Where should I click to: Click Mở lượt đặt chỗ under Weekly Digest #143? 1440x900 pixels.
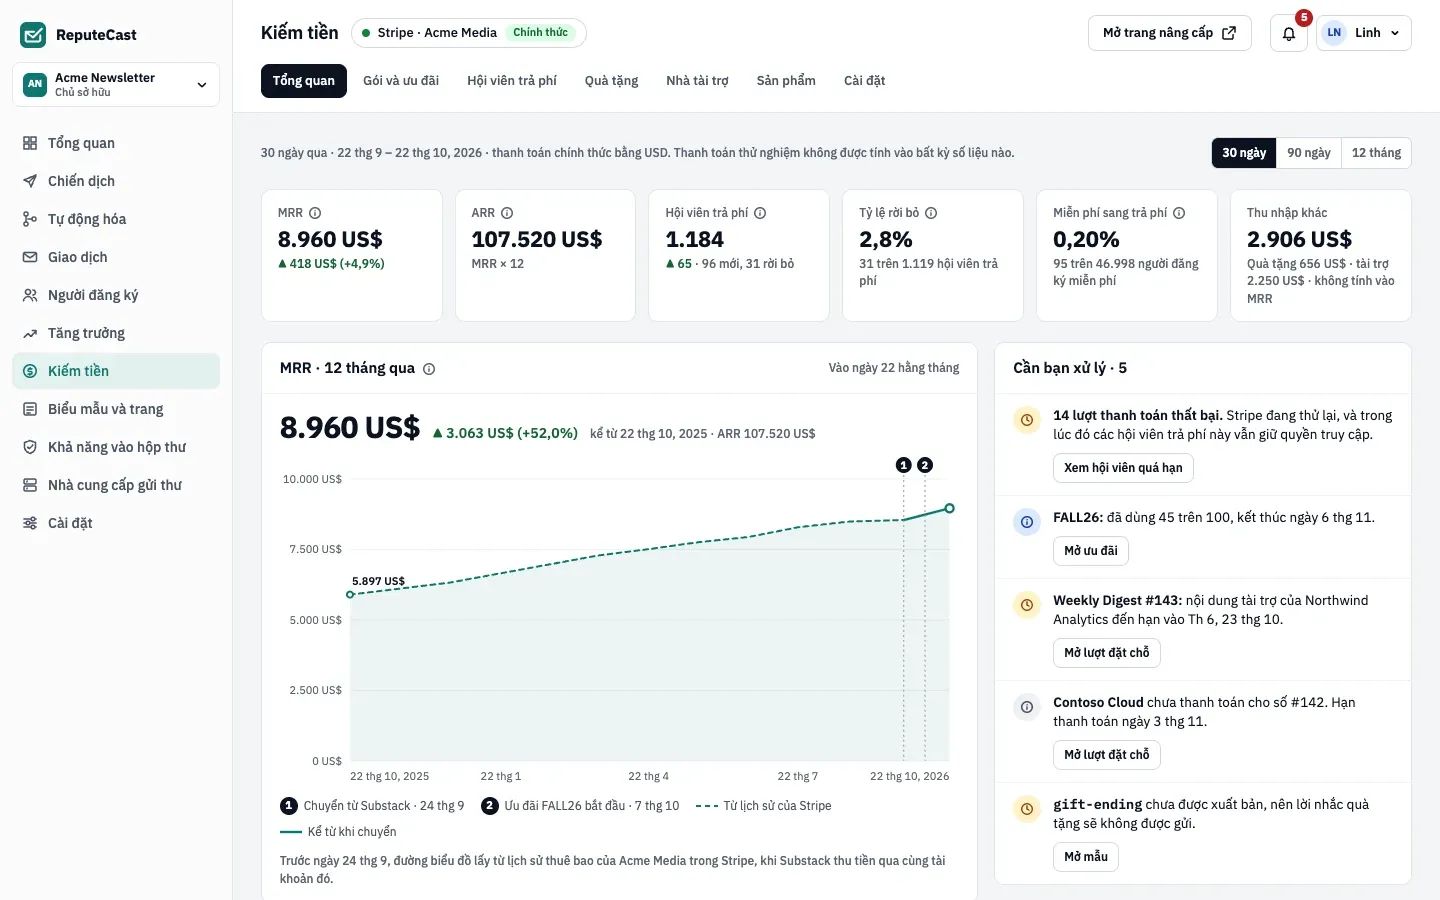coord(1106,653)
